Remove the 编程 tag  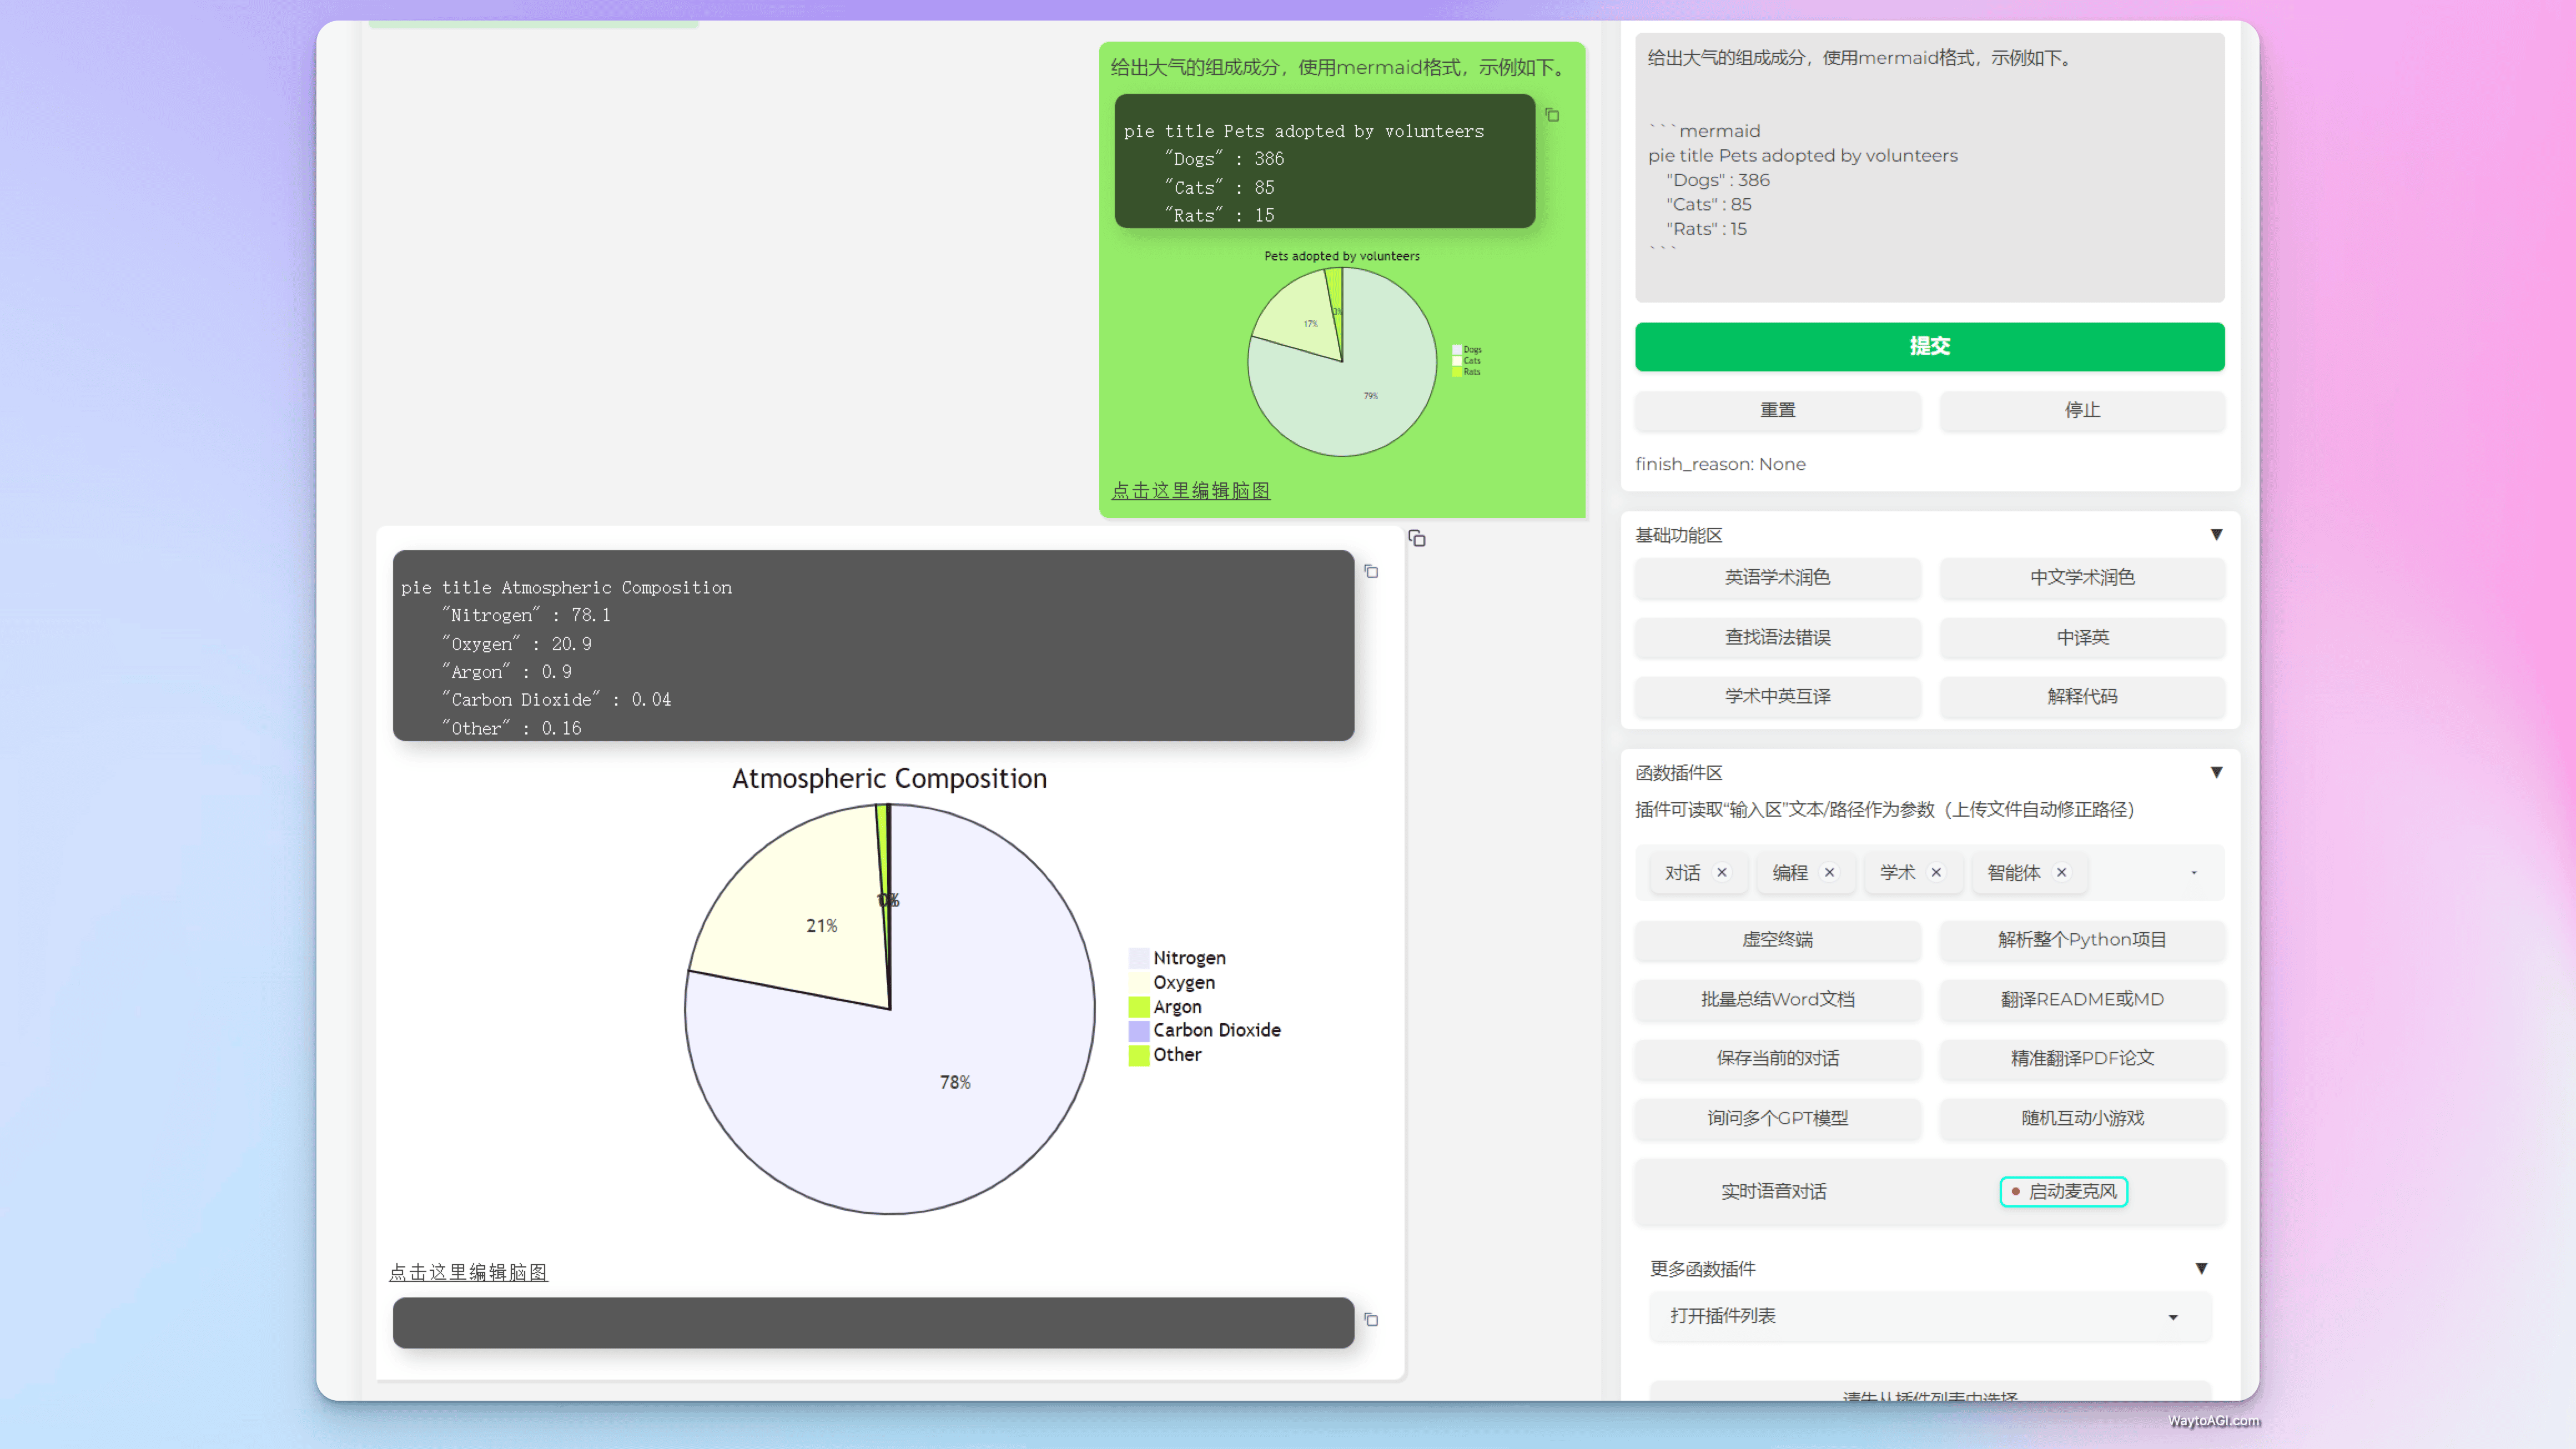(1829, 872)
